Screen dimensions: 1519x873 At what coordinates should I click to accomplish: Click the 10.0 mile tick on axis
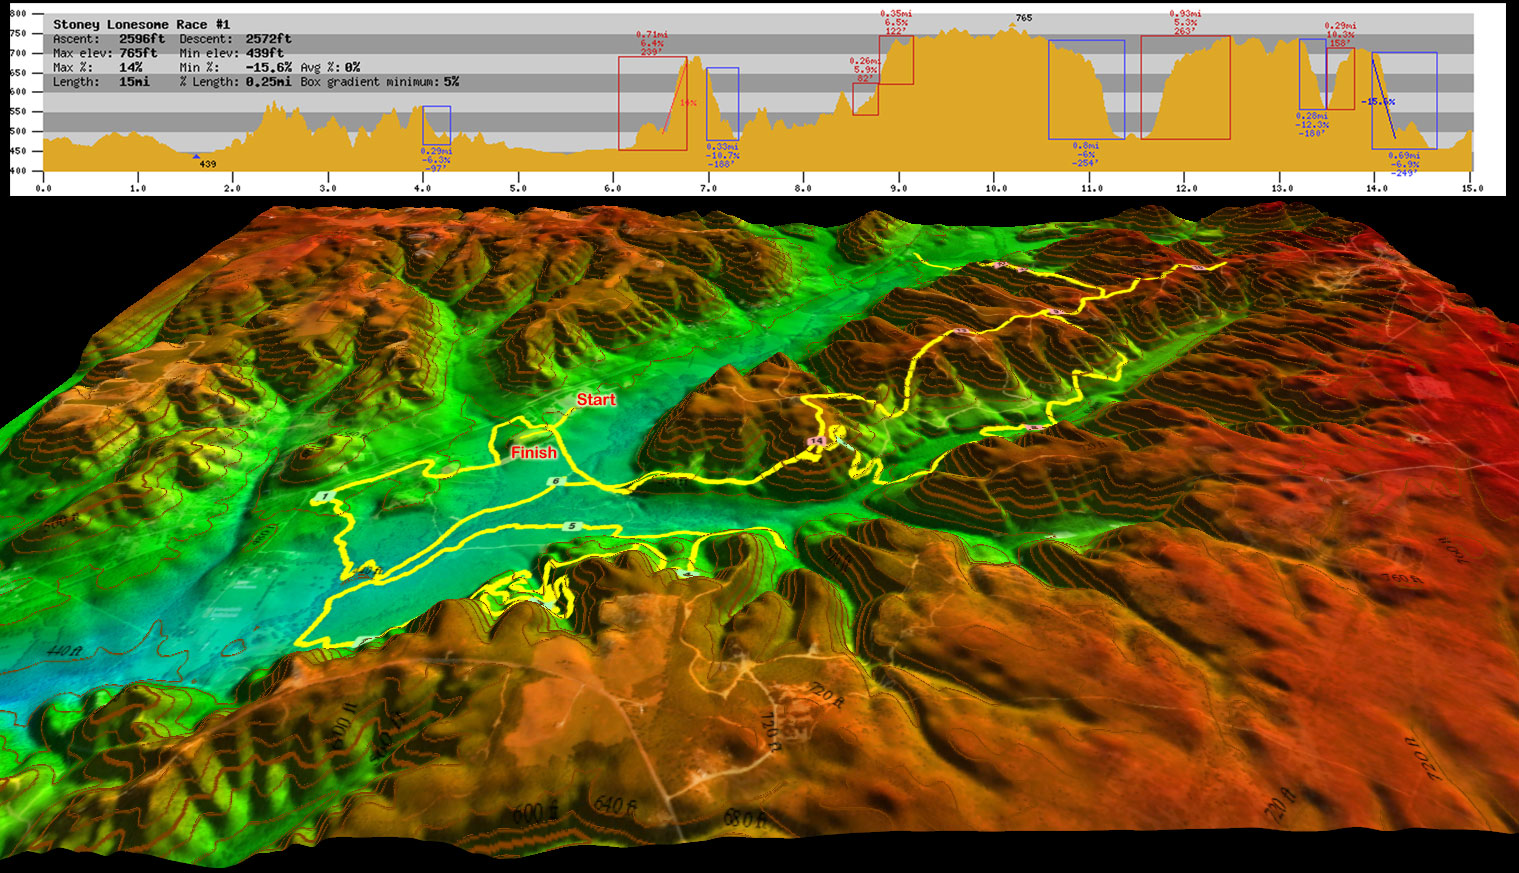[x=996, y=188]
